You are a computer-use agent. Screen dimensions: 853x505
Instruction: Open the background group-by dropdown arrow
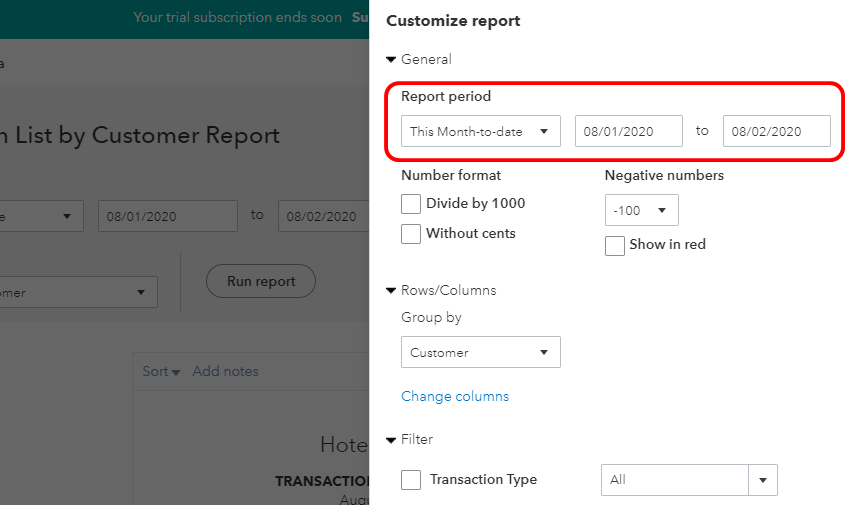[139, 293]
